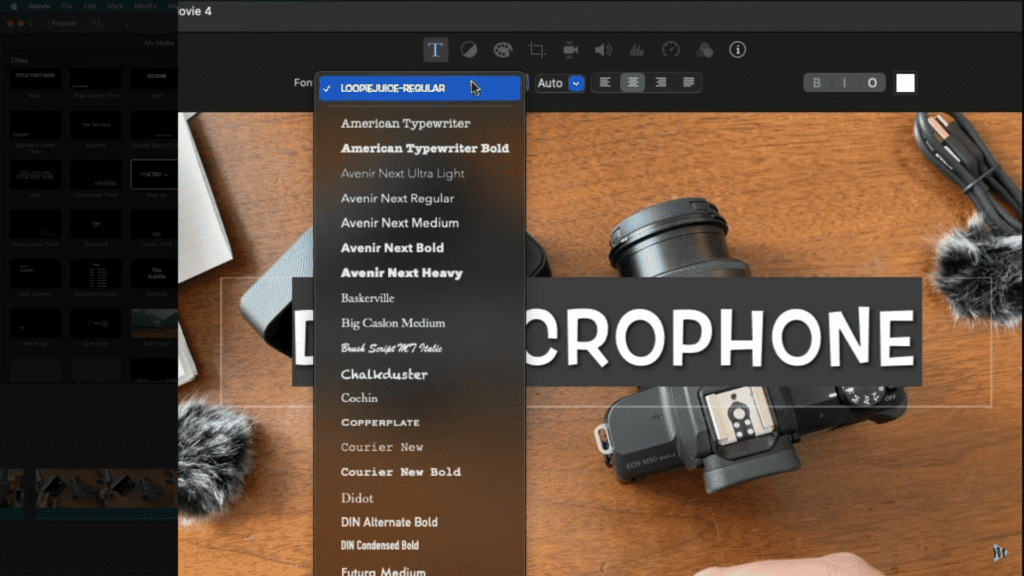The width and height of the screenshot is (1024, 576).
Task: Open the color correction palette icon
Action: pyautogui.click(x=502, y=50)
